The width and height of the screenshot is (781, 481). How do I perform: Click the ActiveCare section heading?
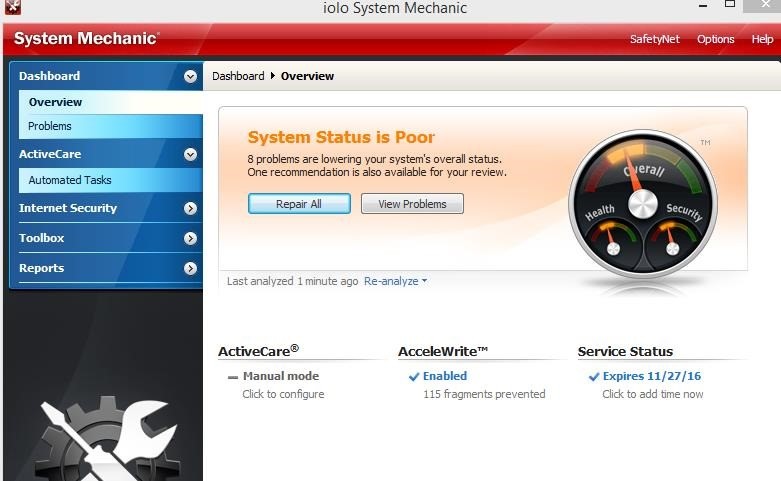pos(259,351)
